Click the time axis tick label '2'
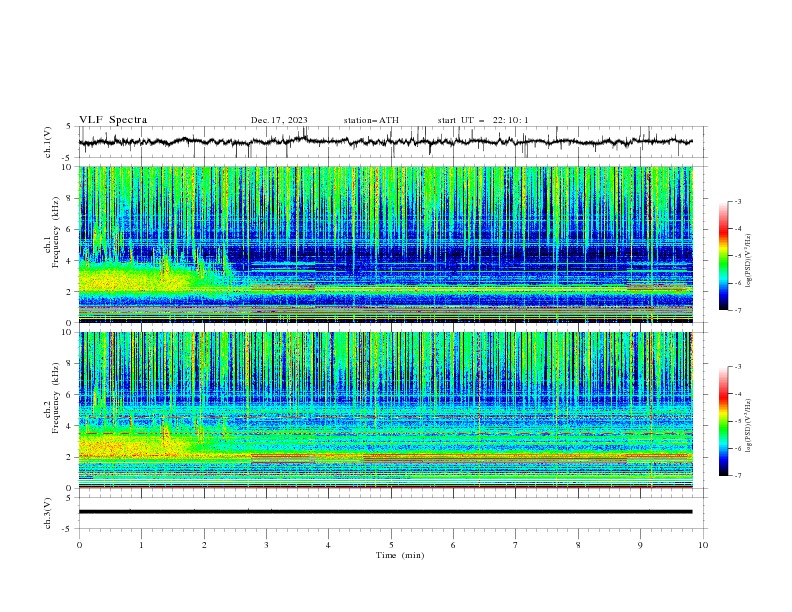Image resolution: width=792 pixels, height=612 pixels. (x=204, y=545)
